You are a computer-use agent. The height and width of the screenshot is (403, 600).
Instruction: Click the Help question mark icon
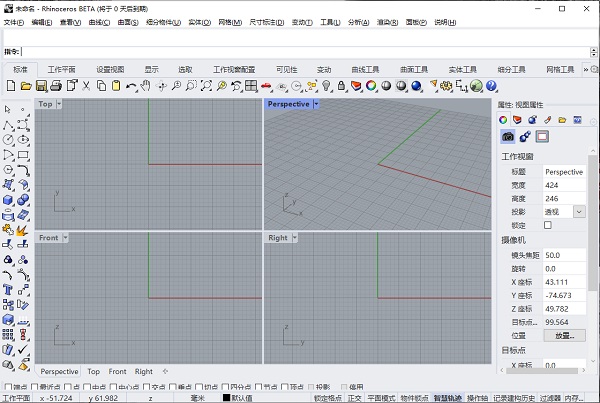[491, 86]
